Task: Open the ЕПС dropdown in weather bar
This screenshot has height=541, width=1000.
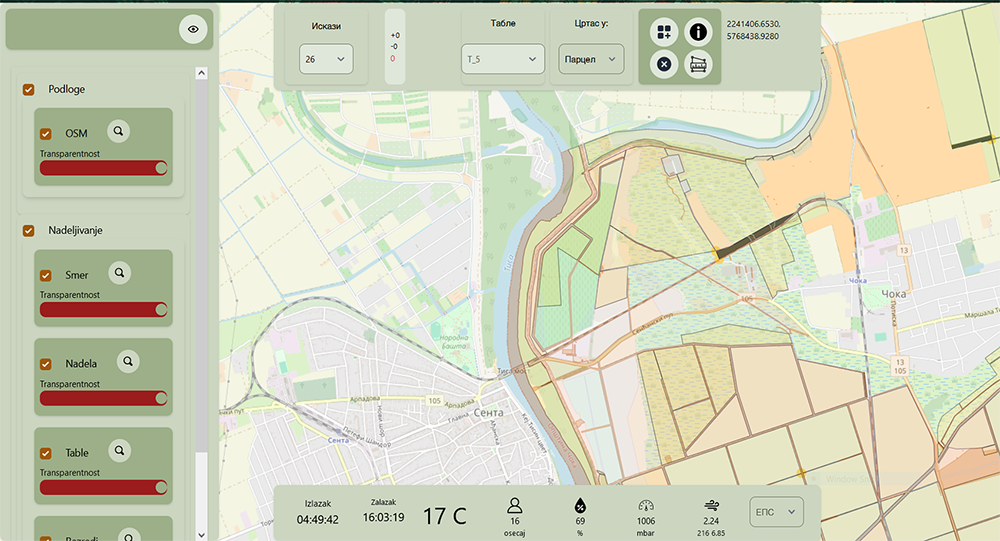Action: (x=776, y=512)
